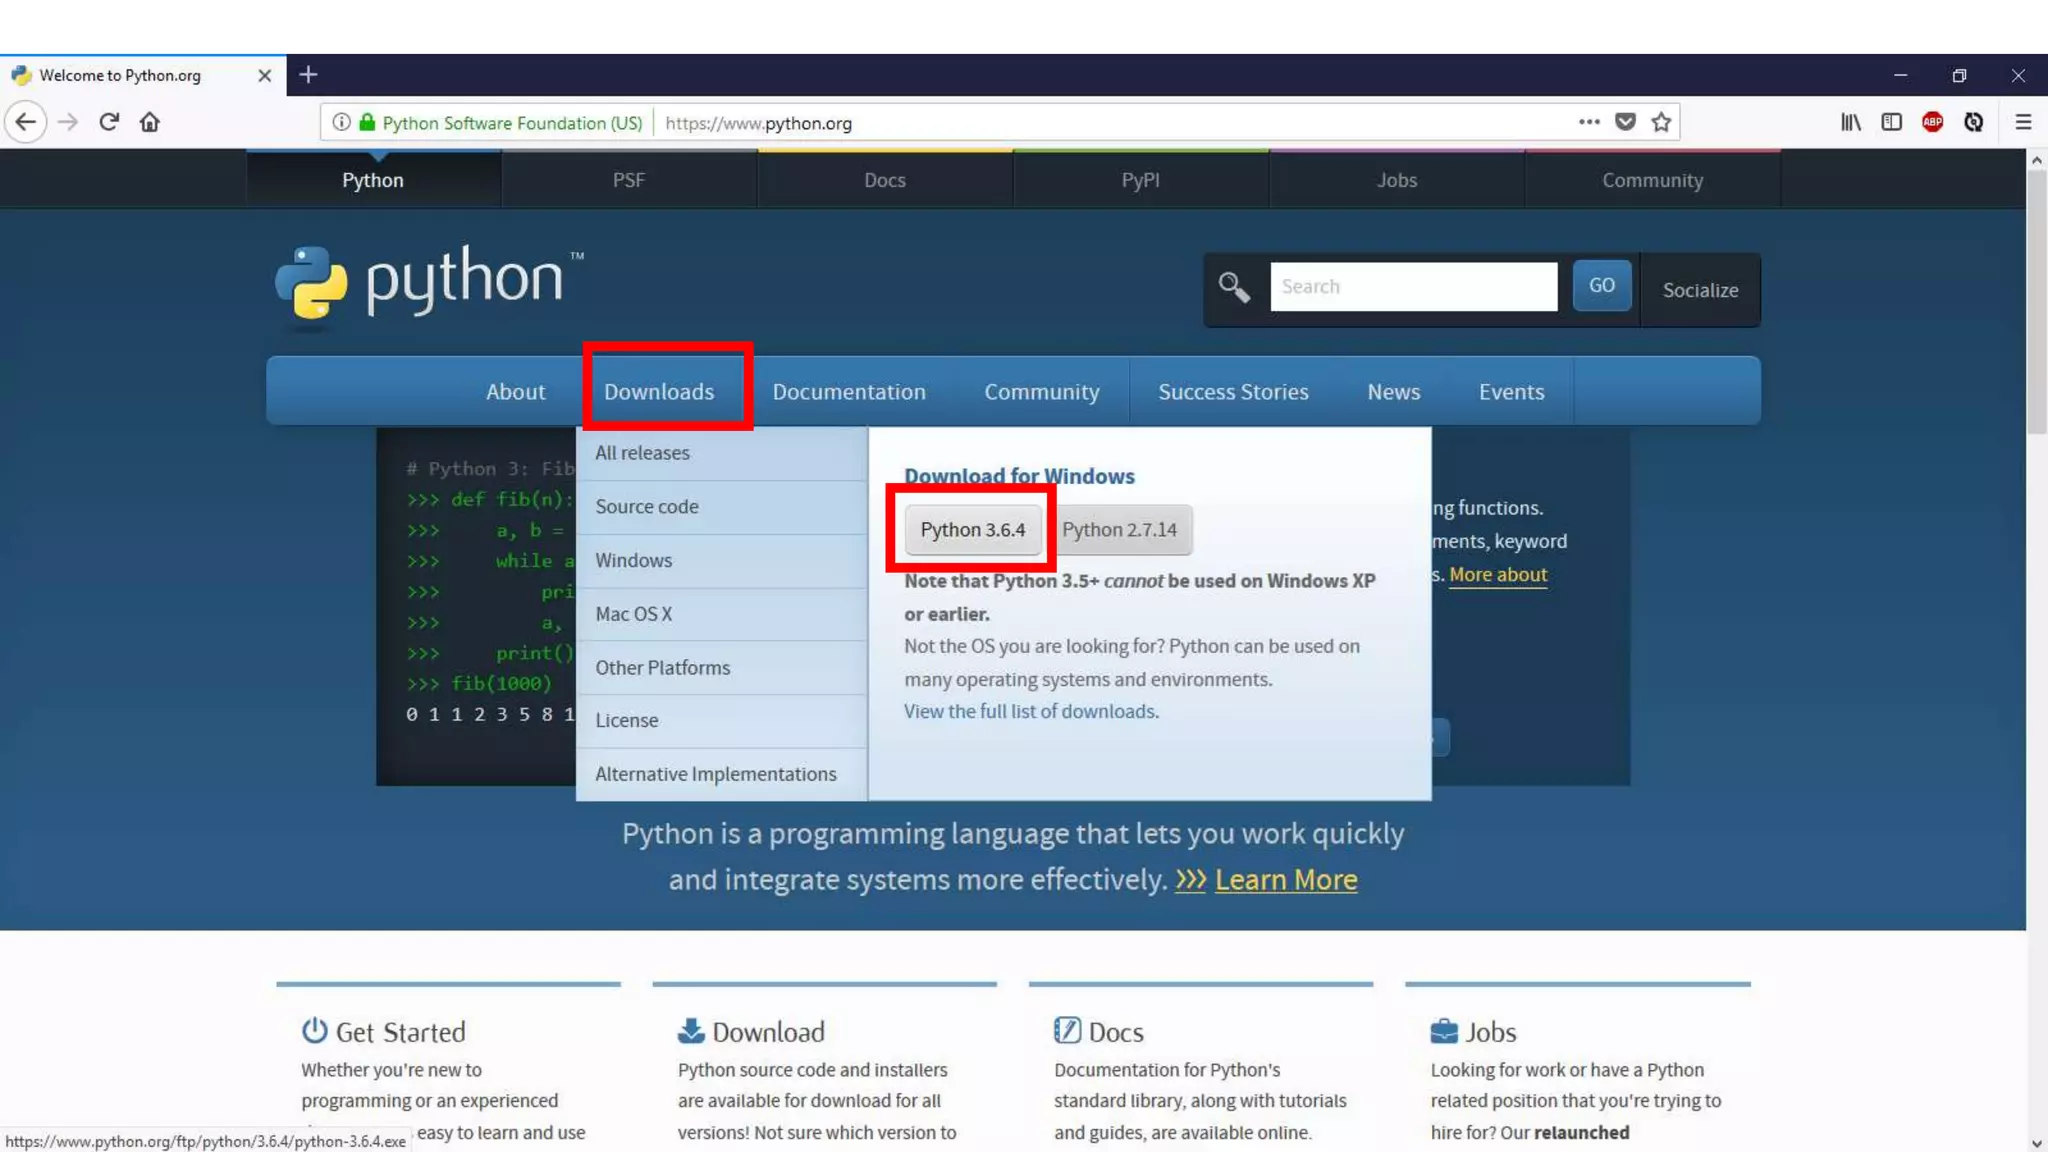Image resolution: width=2048 pixels, height=1152 pixels.
Task: Open the Jobs top navigation tab
Action: (x=1397, y=180)
